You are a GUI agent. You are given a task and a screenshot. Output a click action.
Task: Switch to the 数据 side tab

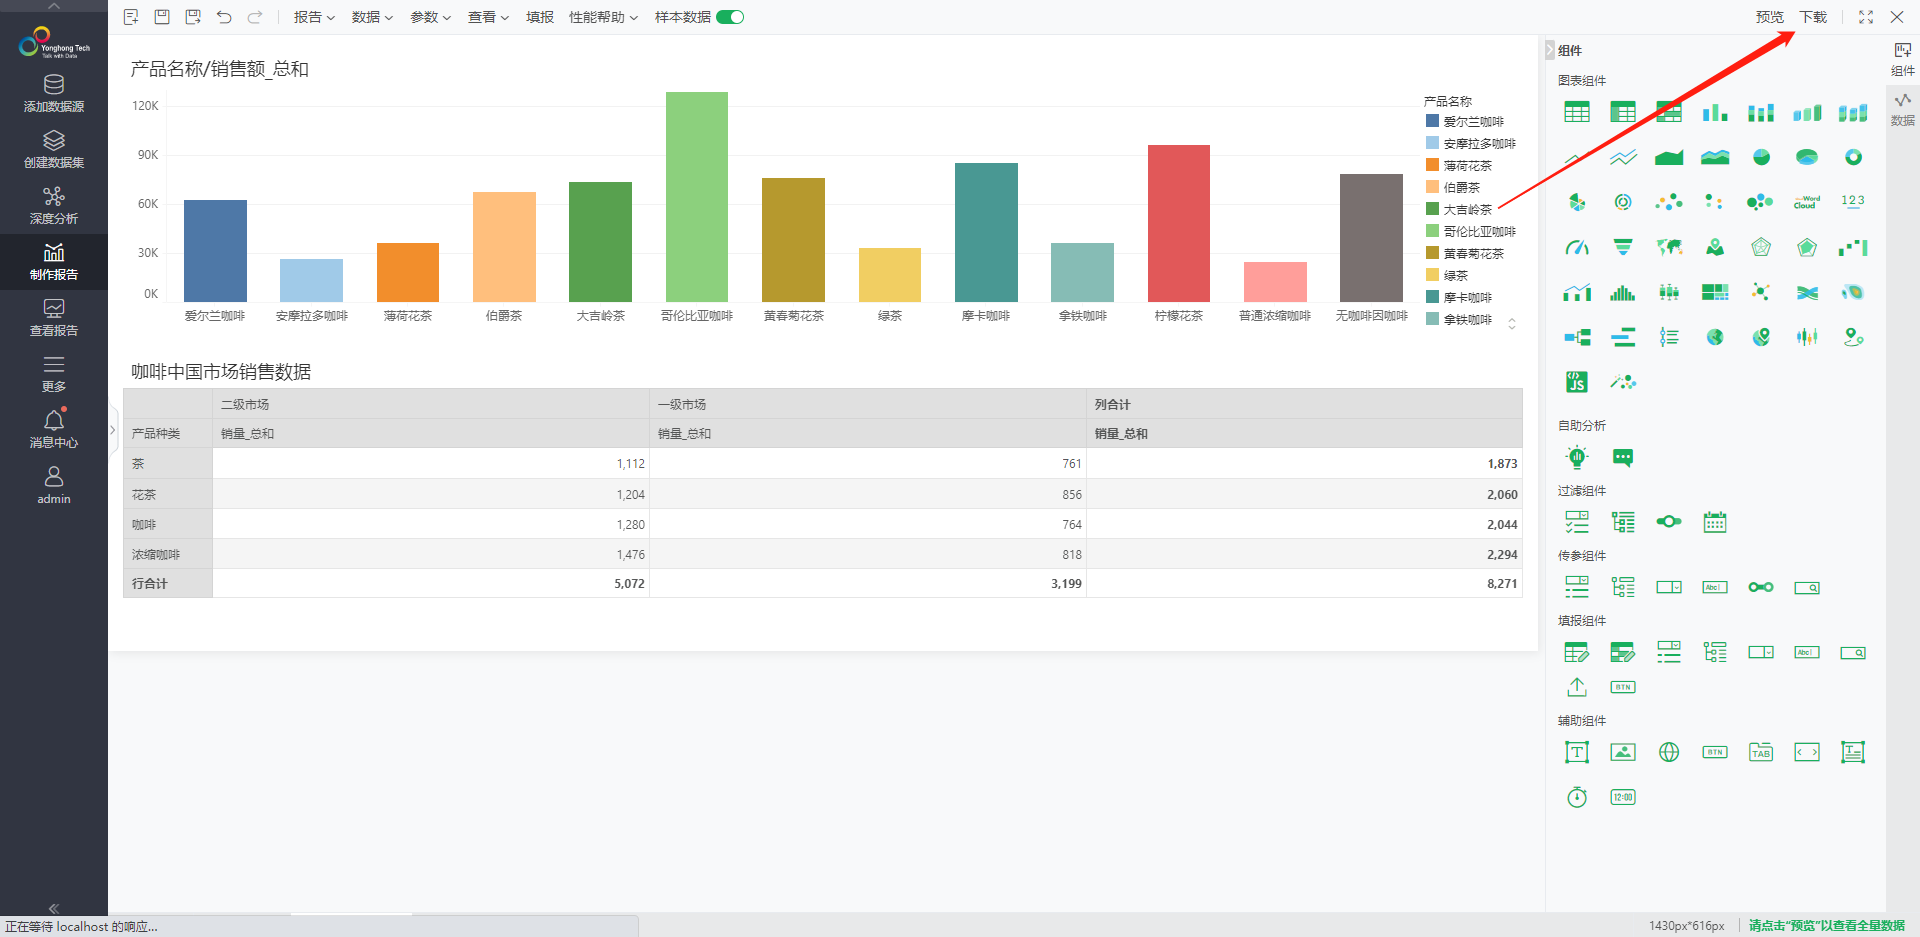click(1902, 109)
